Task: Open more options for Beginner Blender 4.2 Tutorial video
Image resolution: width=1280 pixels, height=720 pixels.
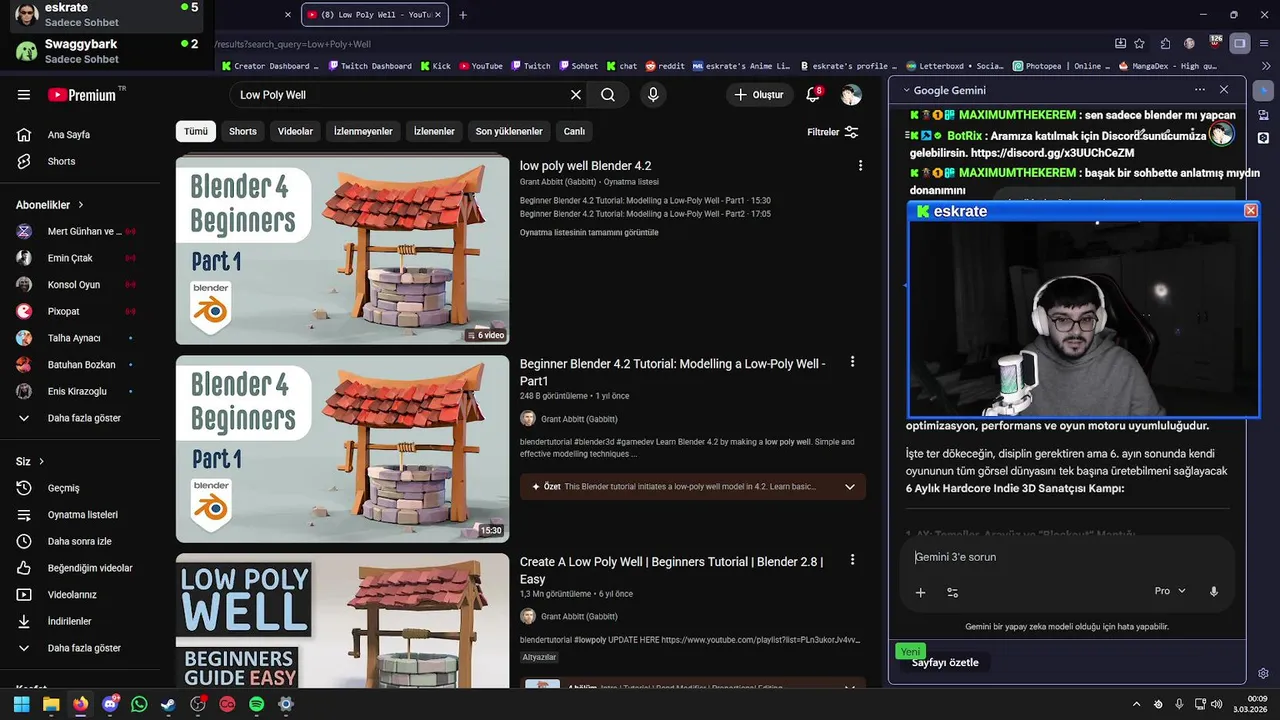Action: pyautogui.click(x=852, y=362)
